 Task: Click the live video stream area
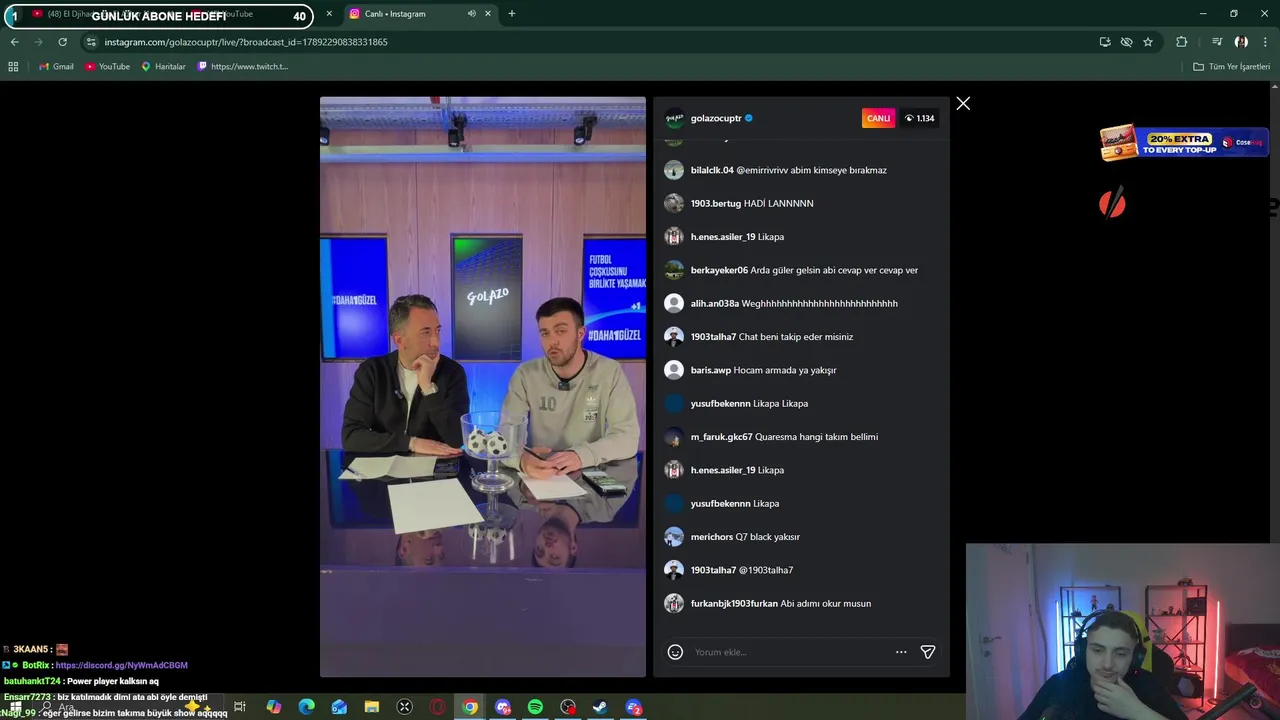click(x=483, y=387)
